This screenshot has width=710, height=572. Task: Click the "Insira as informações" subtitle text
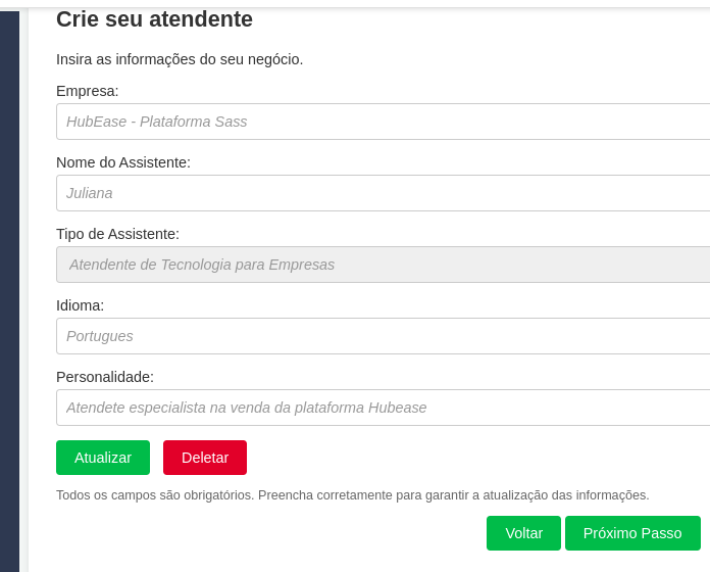pos(179,60)
